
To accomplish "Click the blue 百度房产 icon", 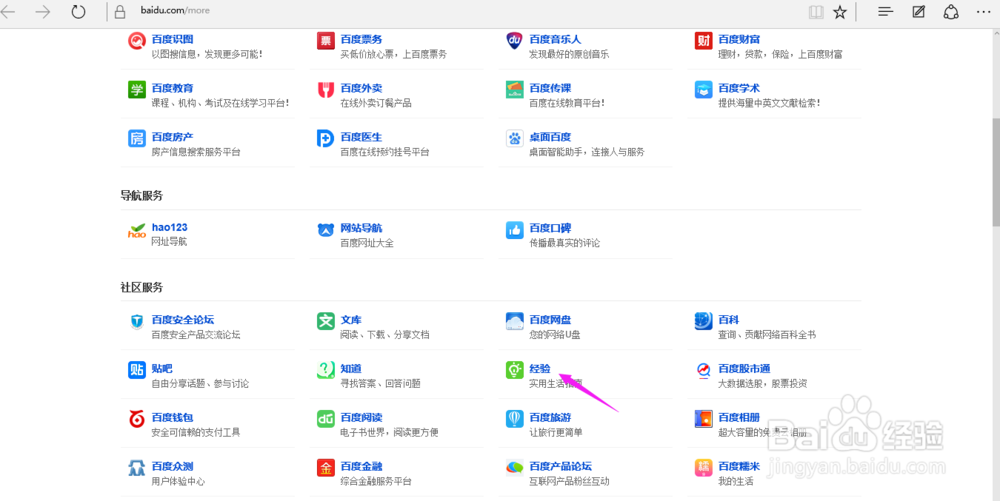I will point(136,138).
